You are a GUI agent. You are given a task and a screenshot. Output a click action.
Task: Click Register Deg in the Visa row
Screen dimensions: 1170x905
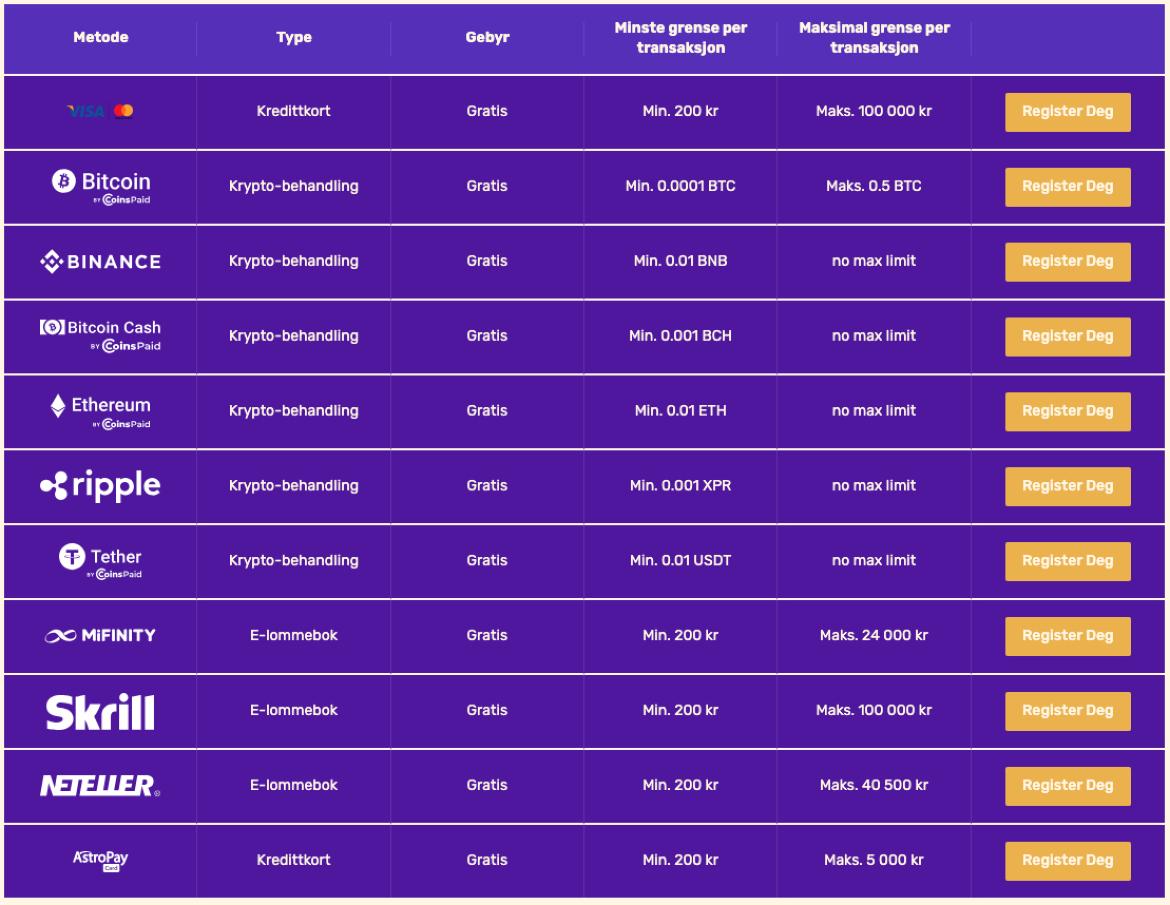[1067, 112]
